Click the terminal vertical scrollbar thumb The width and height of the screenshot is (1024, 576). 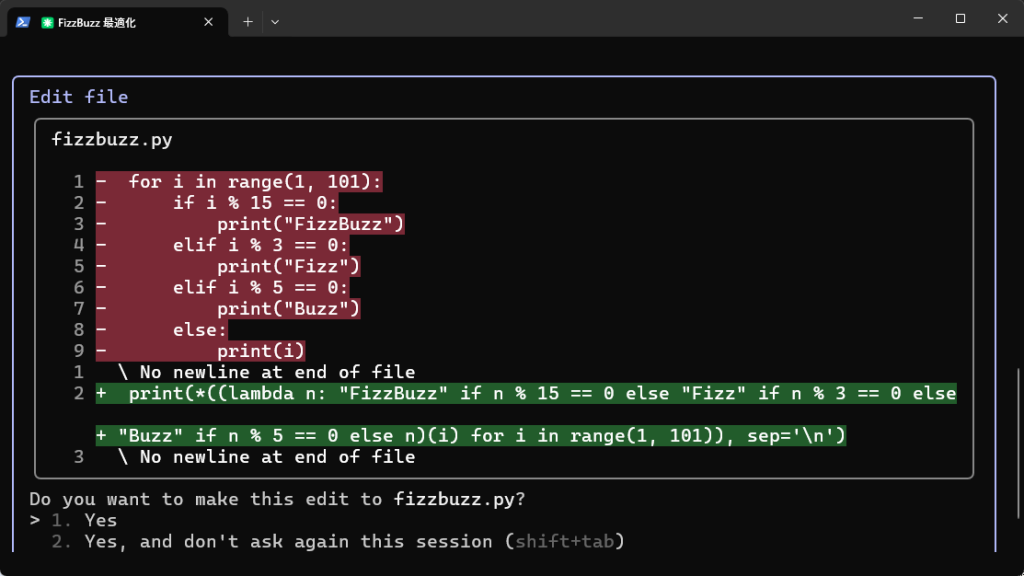click(x=1019, y=444)
